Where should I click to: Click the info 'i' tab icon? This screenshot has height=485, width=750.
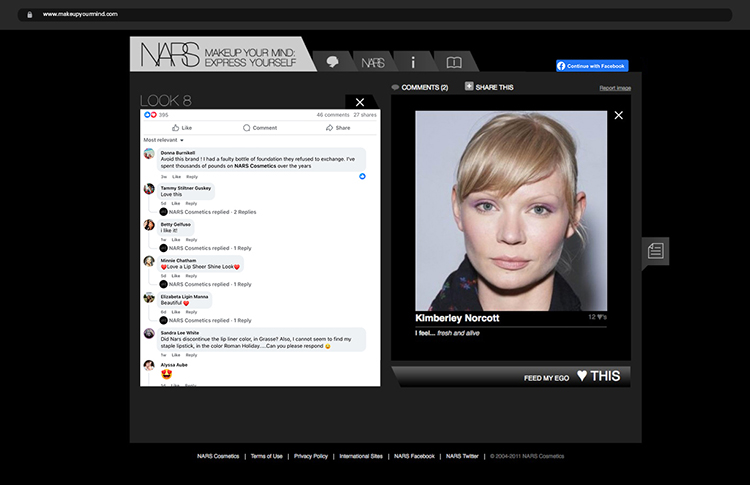[413, 62]
